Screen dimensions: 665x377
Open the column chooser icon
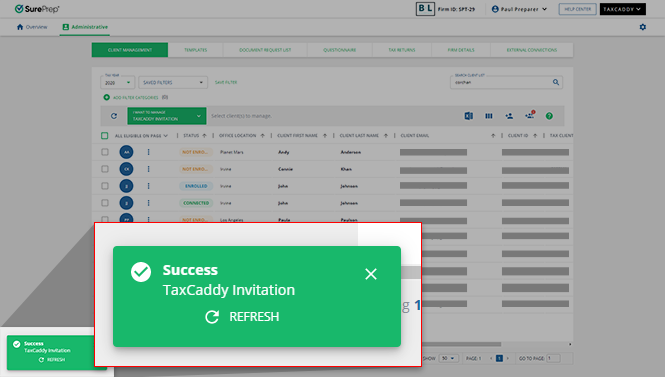point(489,116)
